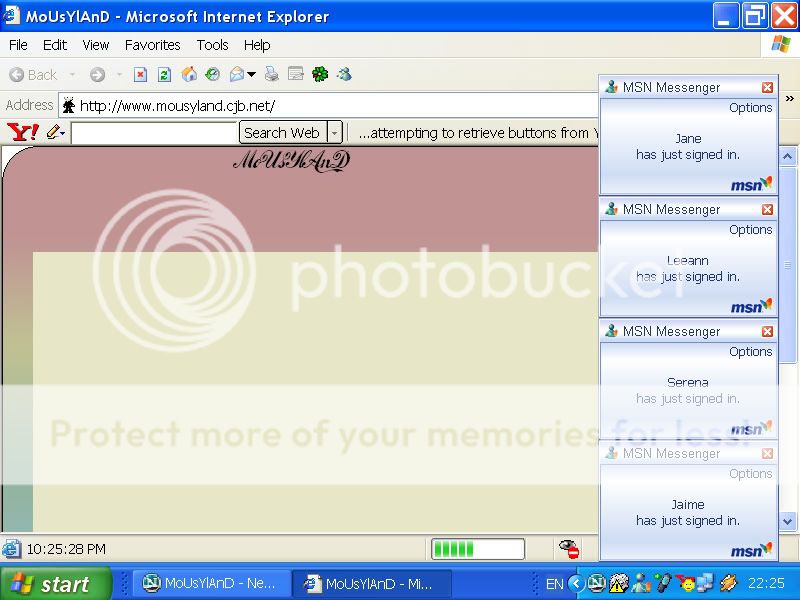Click the Print toolbar icon
800x600 pixels.
tap(271, 75)
